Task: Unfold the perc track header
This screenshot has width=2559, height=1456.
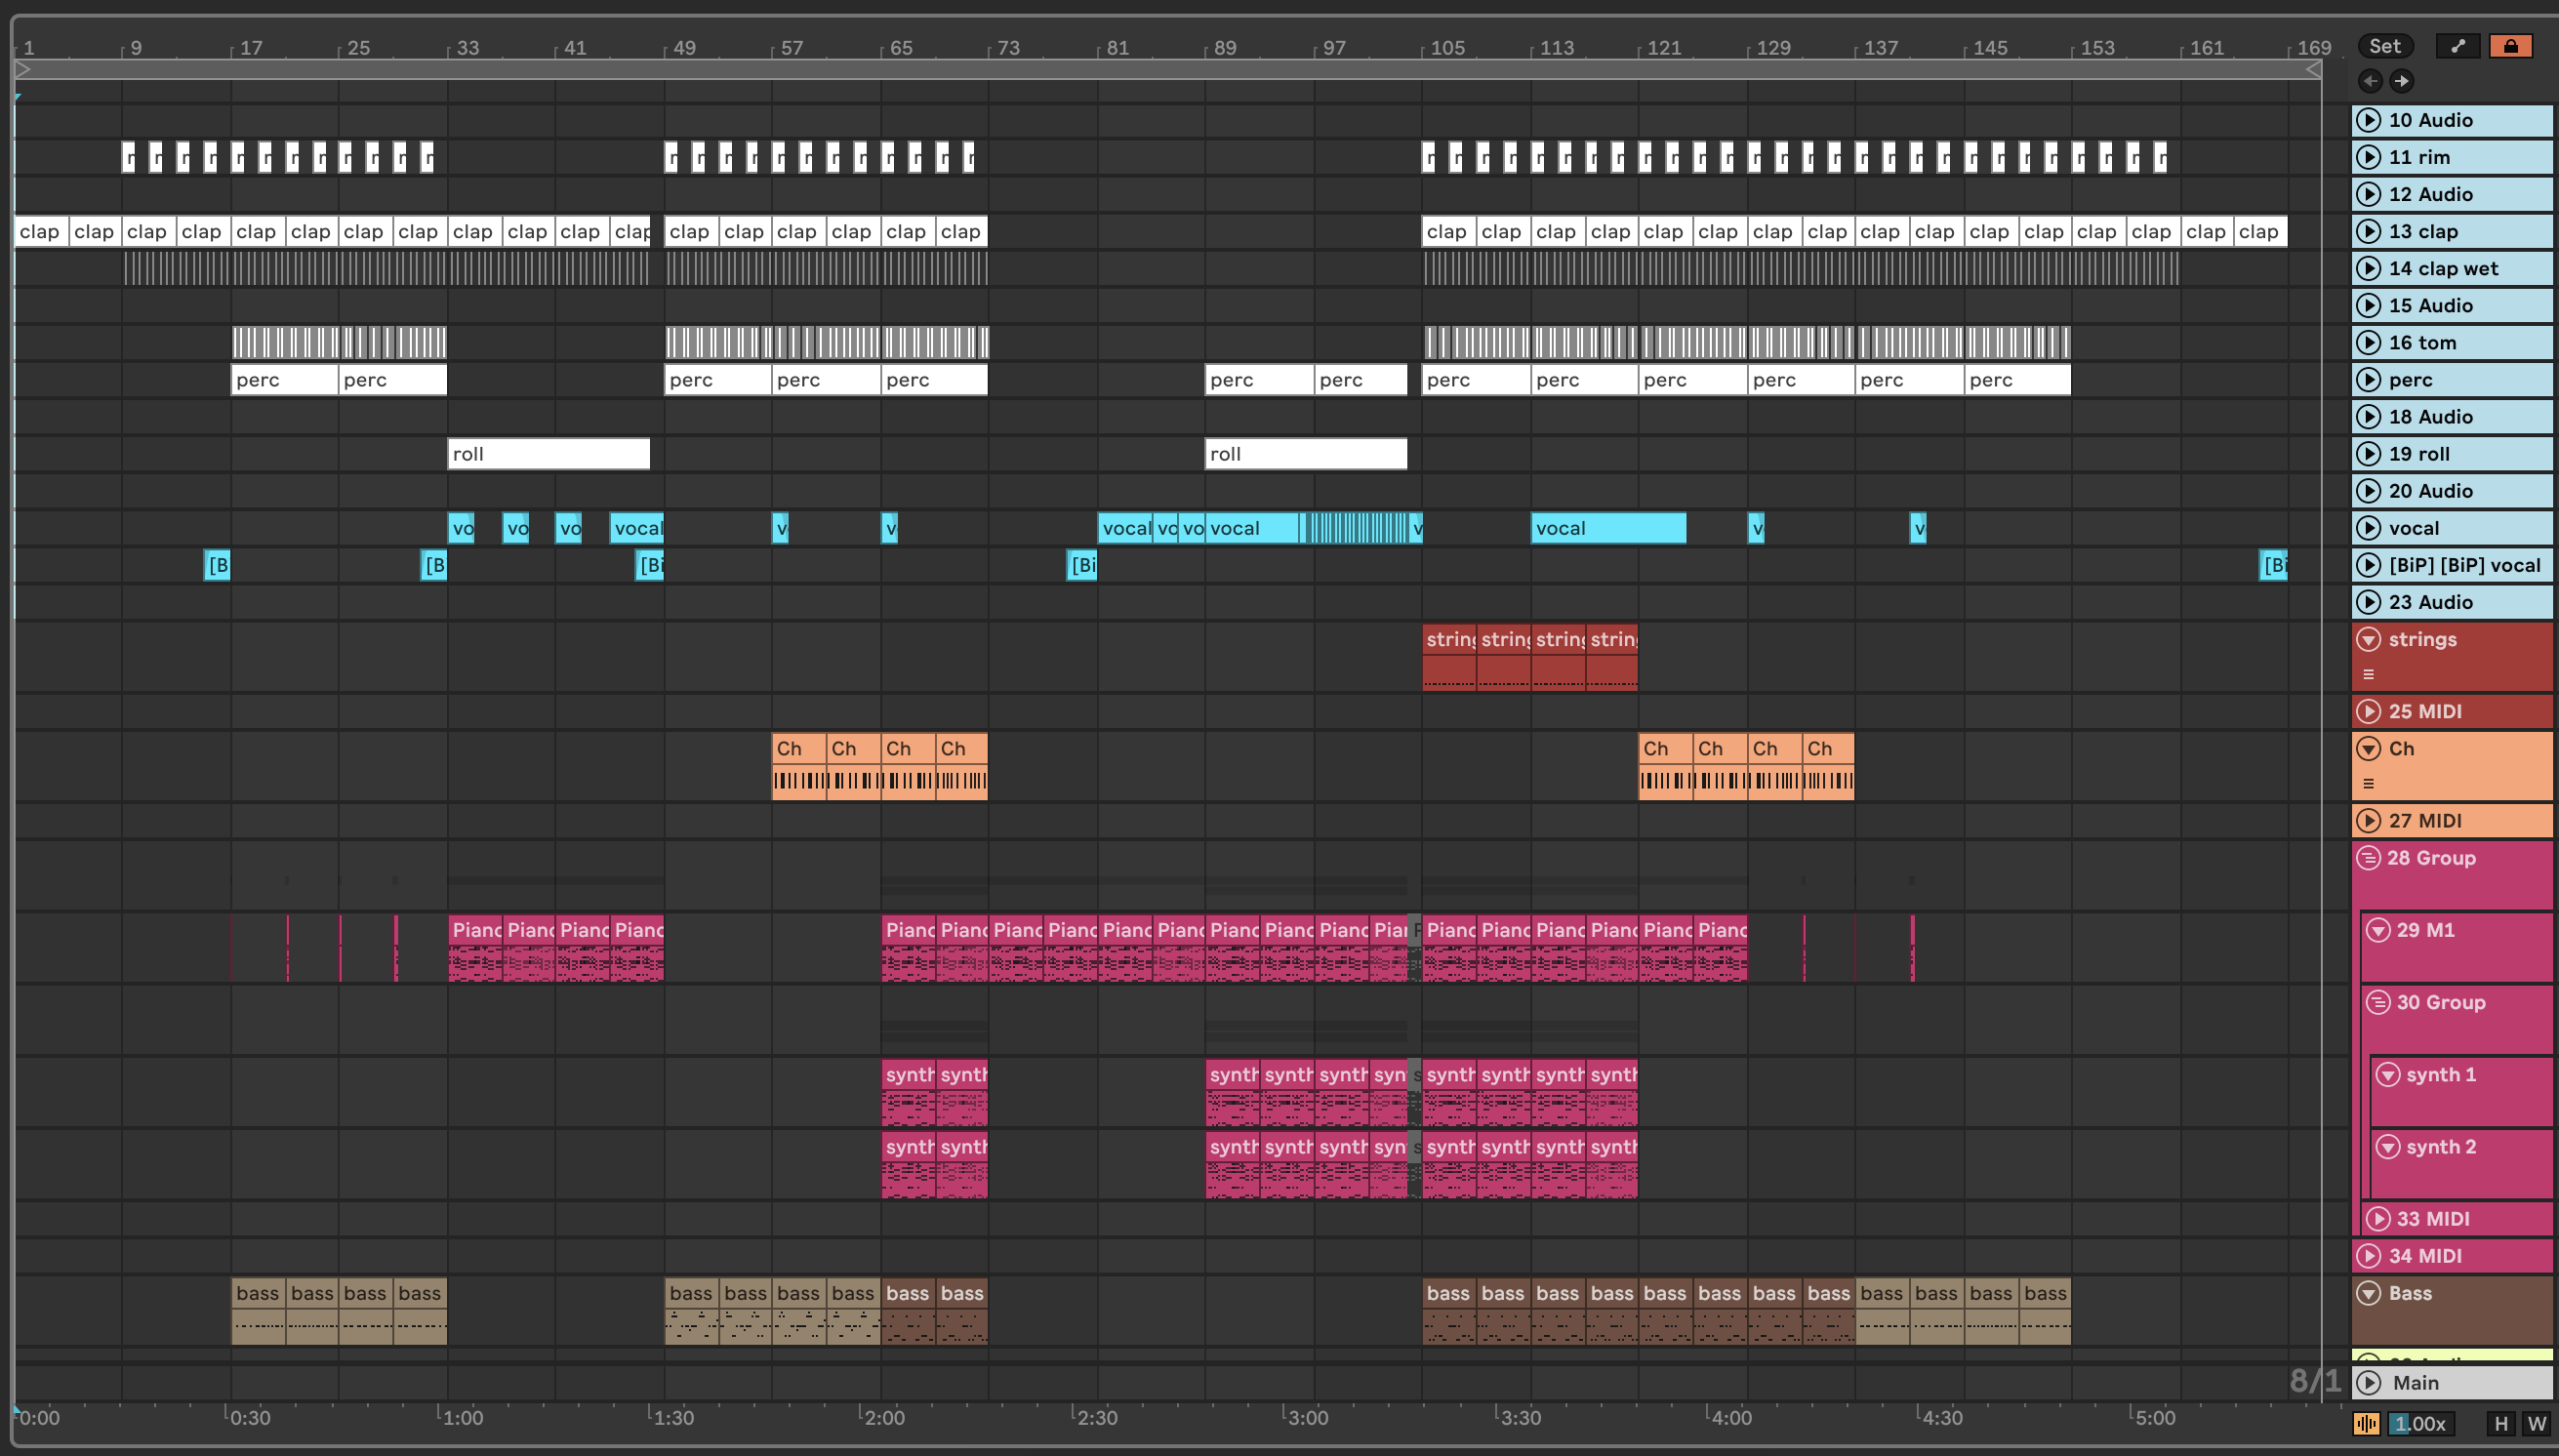Action: coord(2367,379)
